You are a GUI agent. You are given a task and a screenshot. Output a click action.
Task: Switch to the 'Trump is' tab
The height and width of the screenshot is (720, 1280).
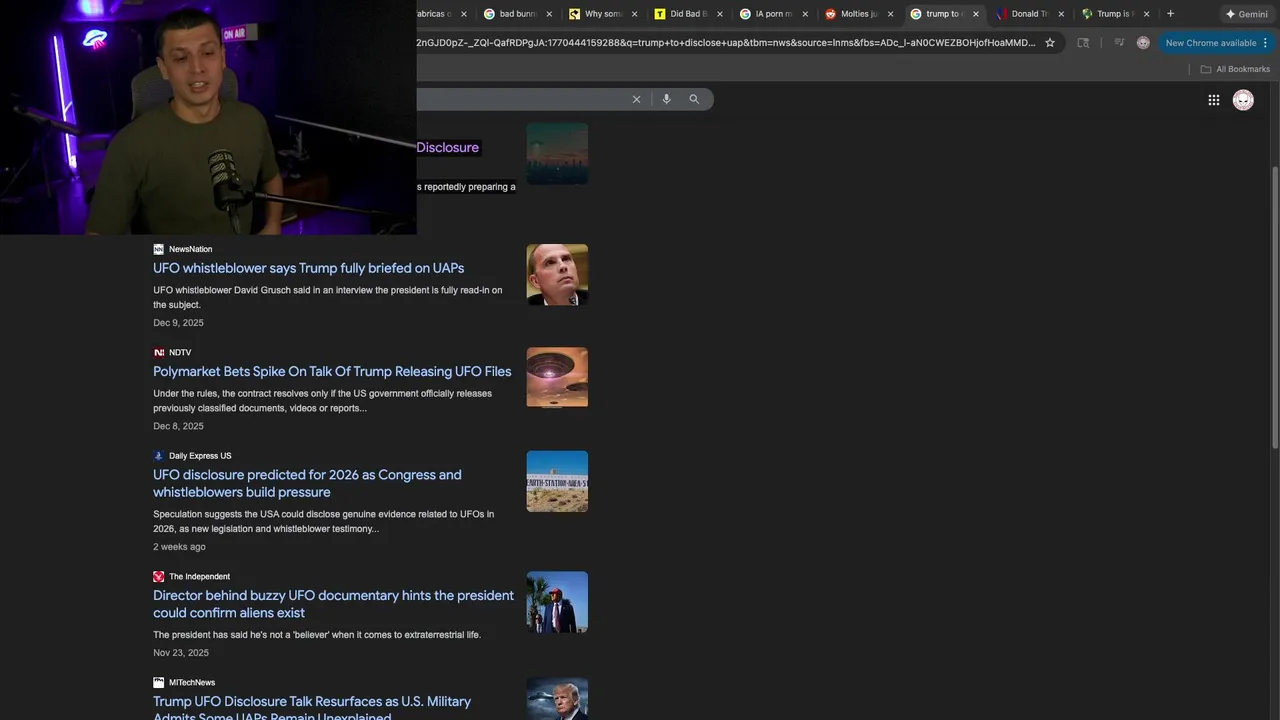point(1113,14)
